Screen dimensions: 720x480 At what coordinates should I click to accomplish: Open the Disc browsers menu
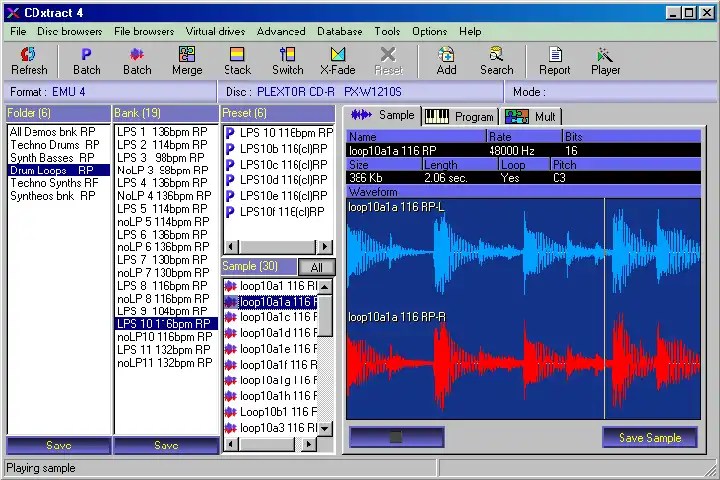coord(70,32)
